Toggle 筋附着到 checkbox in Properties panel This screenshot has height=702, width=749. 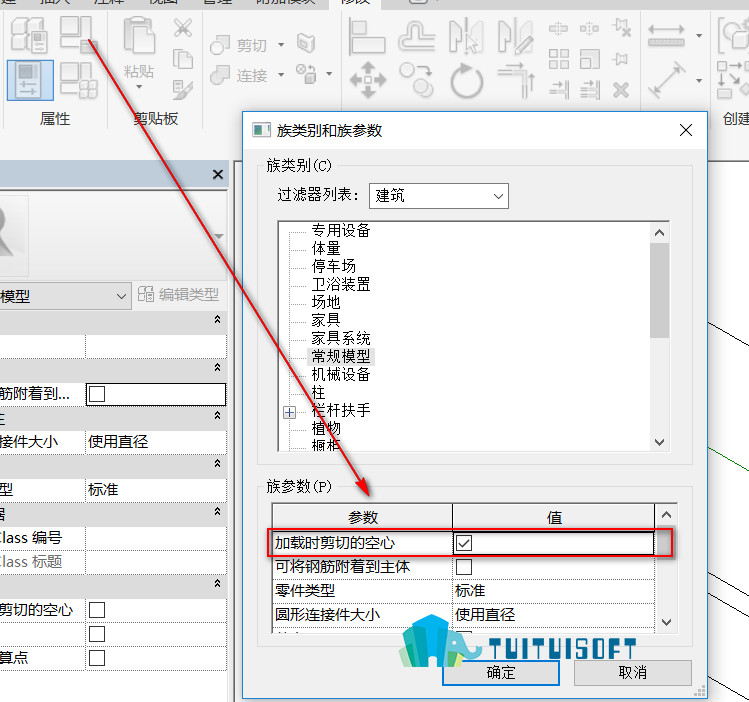click(97, 394)
